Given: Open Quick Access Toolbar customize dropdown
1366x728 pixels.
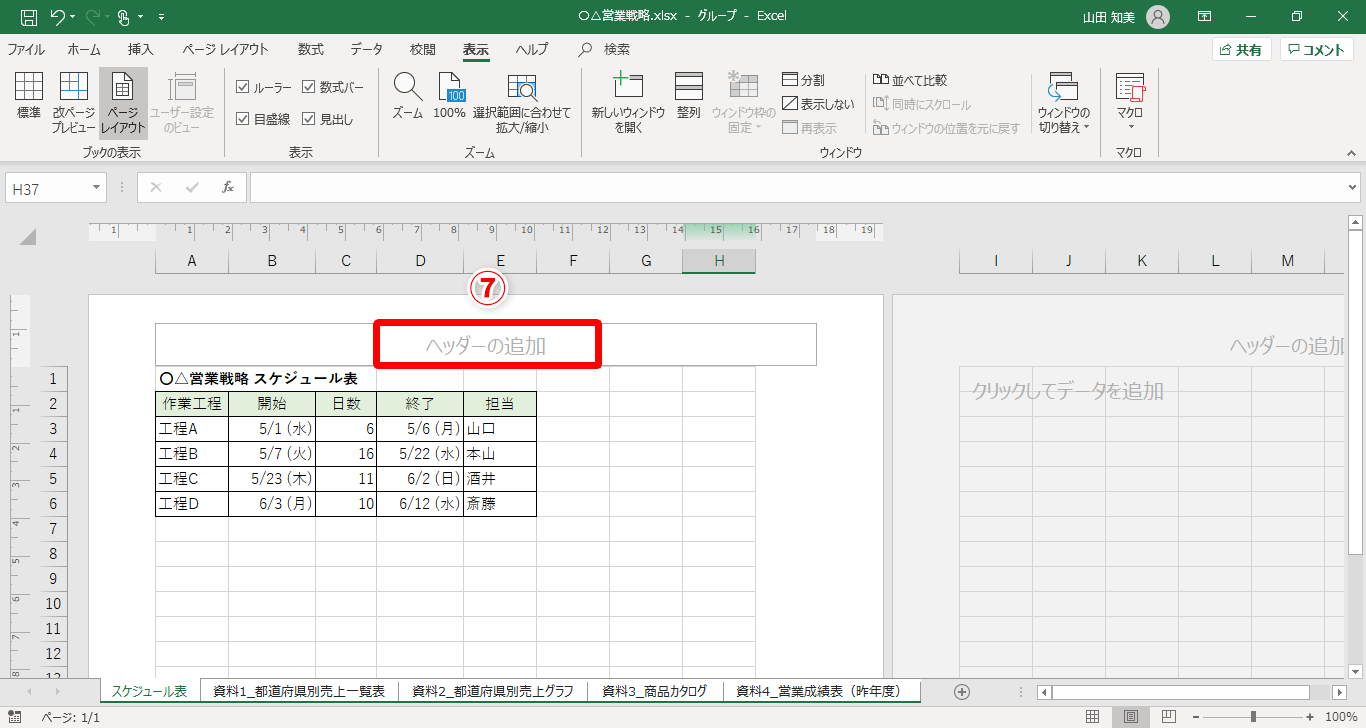Looking at the screenshot, I should pos(162,16).
